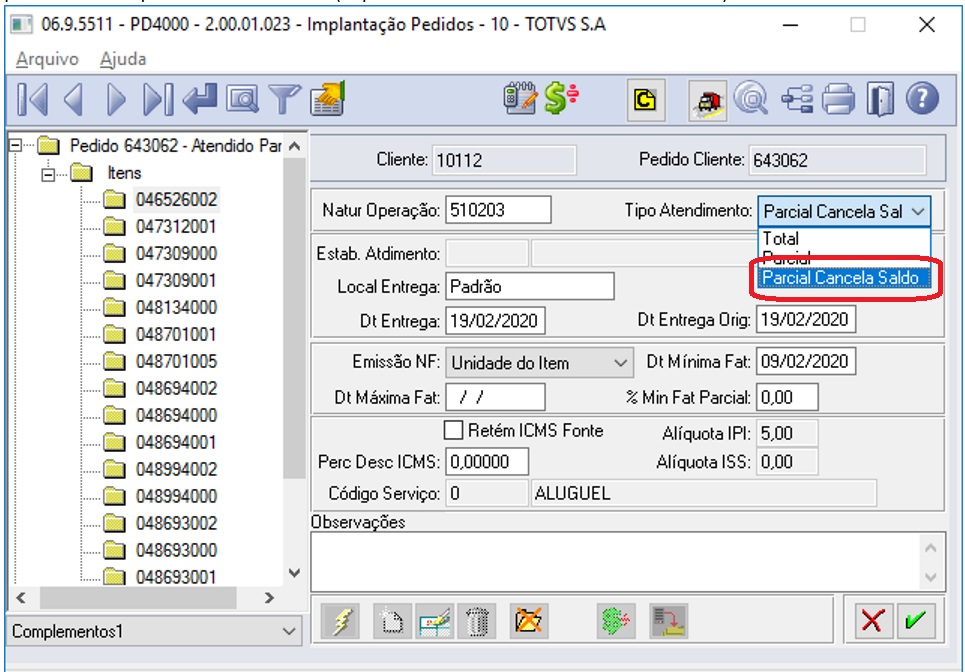Select item 048693002 in the tree

(177, 523)
